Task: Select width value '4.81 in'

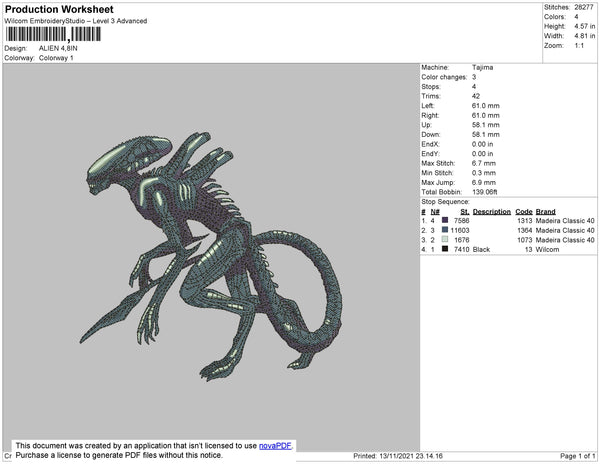Action: click(584, 36)
